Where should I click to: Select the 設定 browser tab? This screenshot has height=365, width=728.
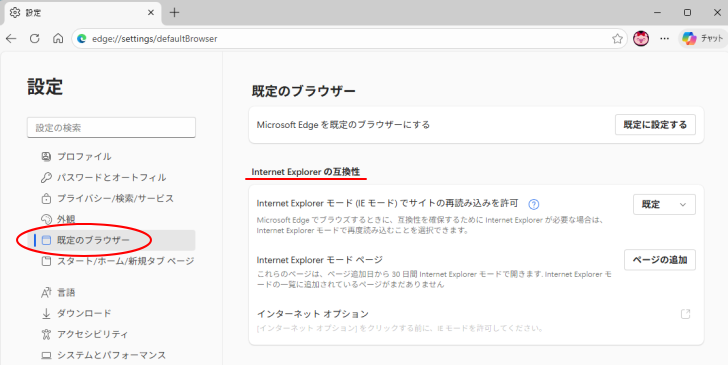(x=83, y=13)
